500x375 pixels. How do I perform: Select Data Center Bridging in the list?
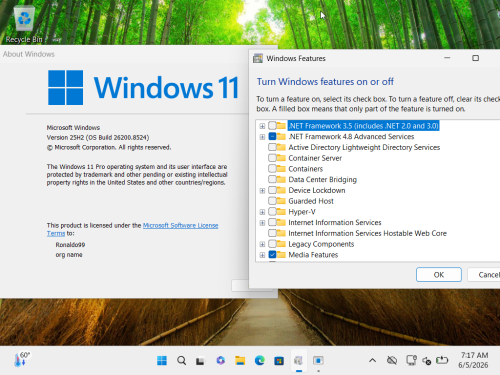point(322,180)
